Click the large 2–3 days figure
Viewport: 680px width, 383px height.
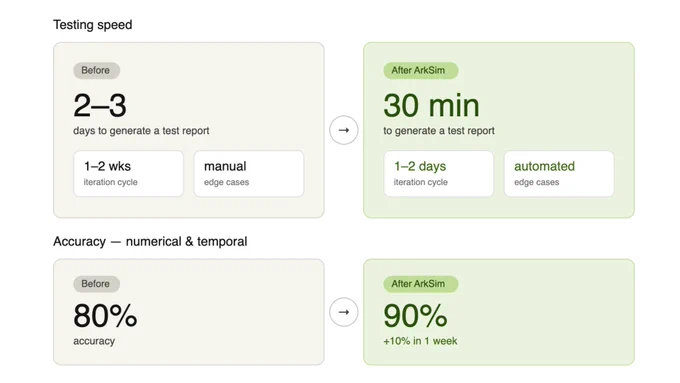click(100, 105)
